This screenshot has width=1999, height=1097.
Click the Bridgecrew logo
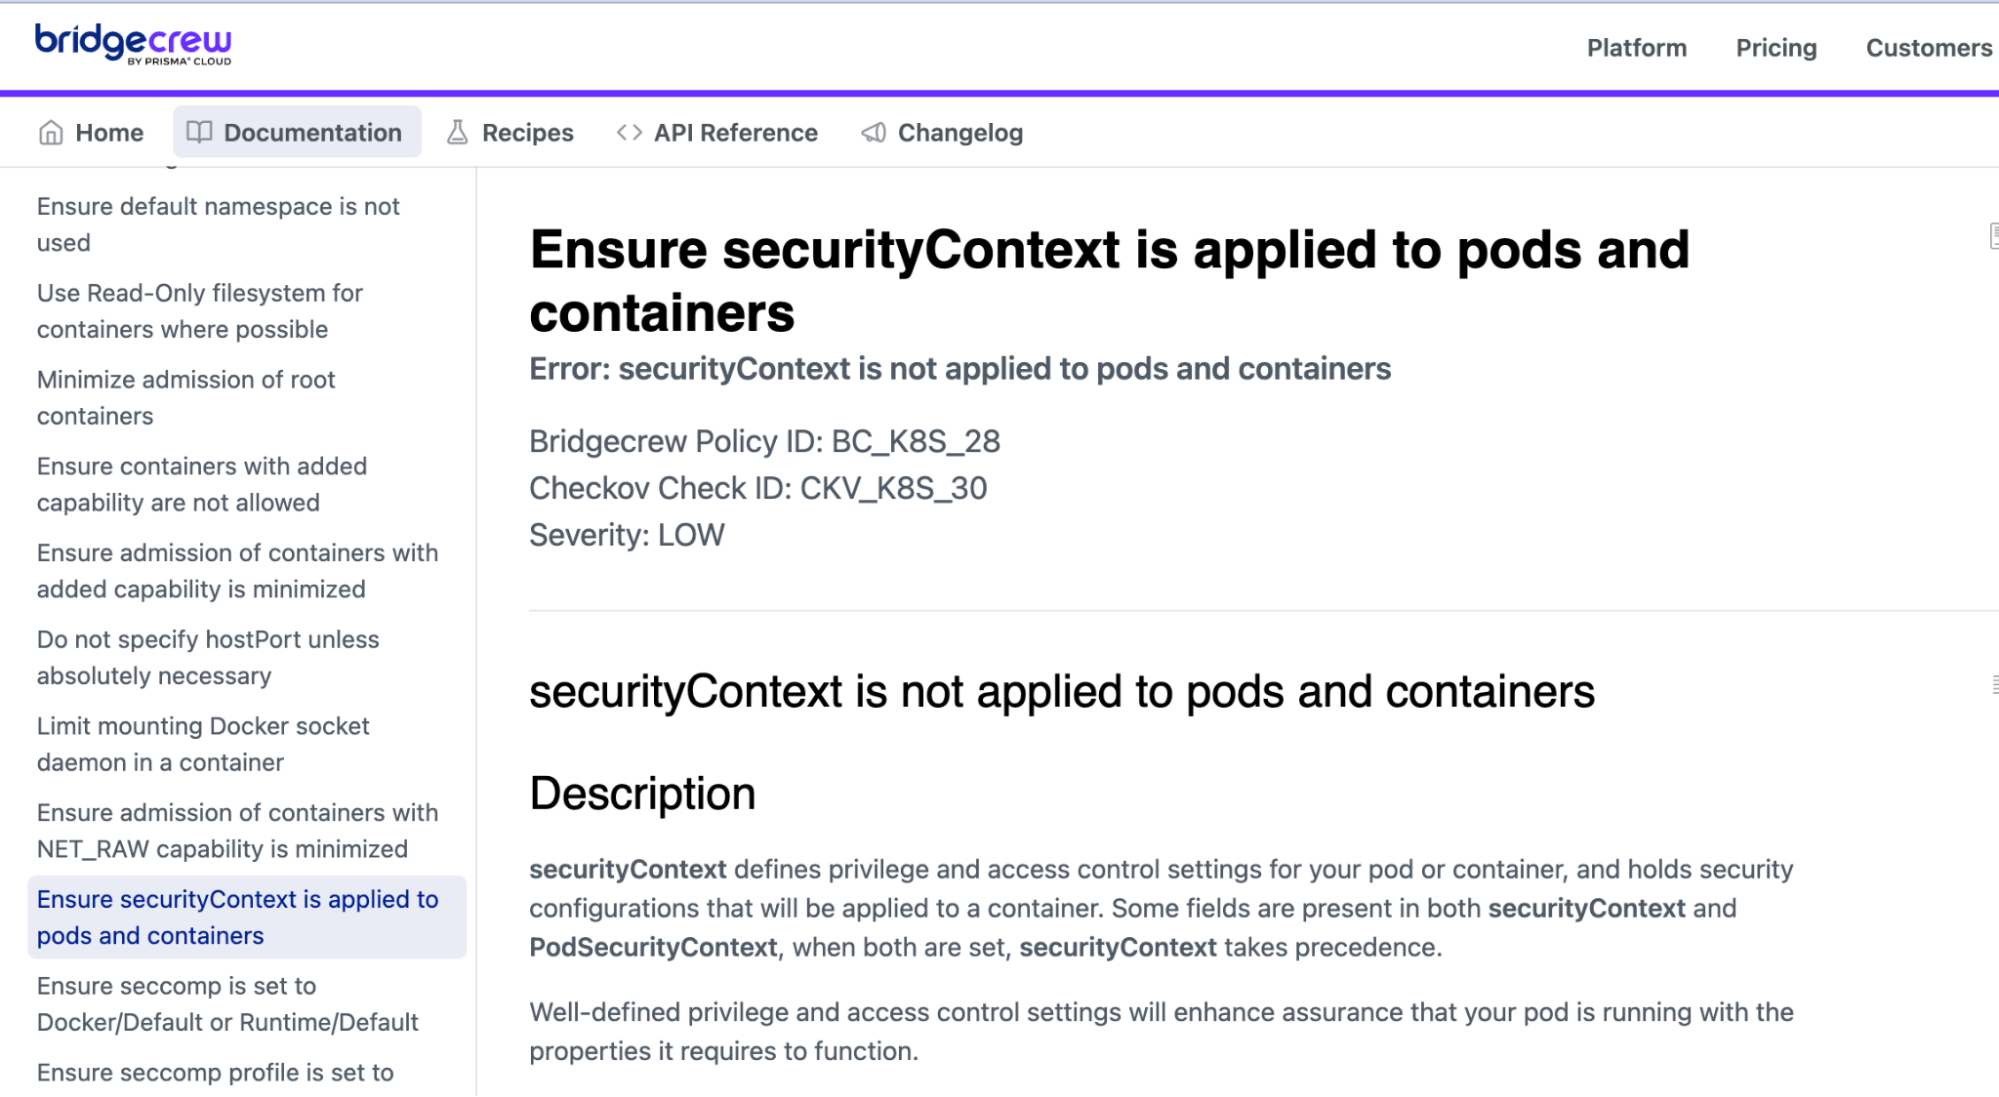[x=133, y=44]
